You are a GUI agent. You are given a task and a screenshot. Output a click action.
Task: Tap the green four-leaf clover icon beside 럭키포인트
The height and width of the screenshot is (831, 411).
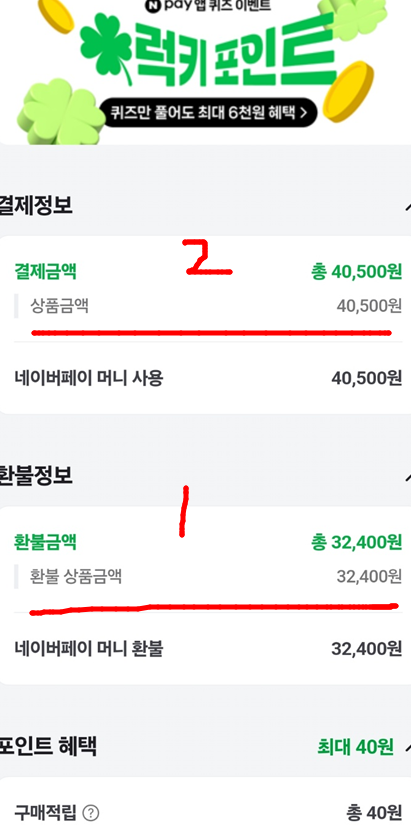(x=106, y=49)
